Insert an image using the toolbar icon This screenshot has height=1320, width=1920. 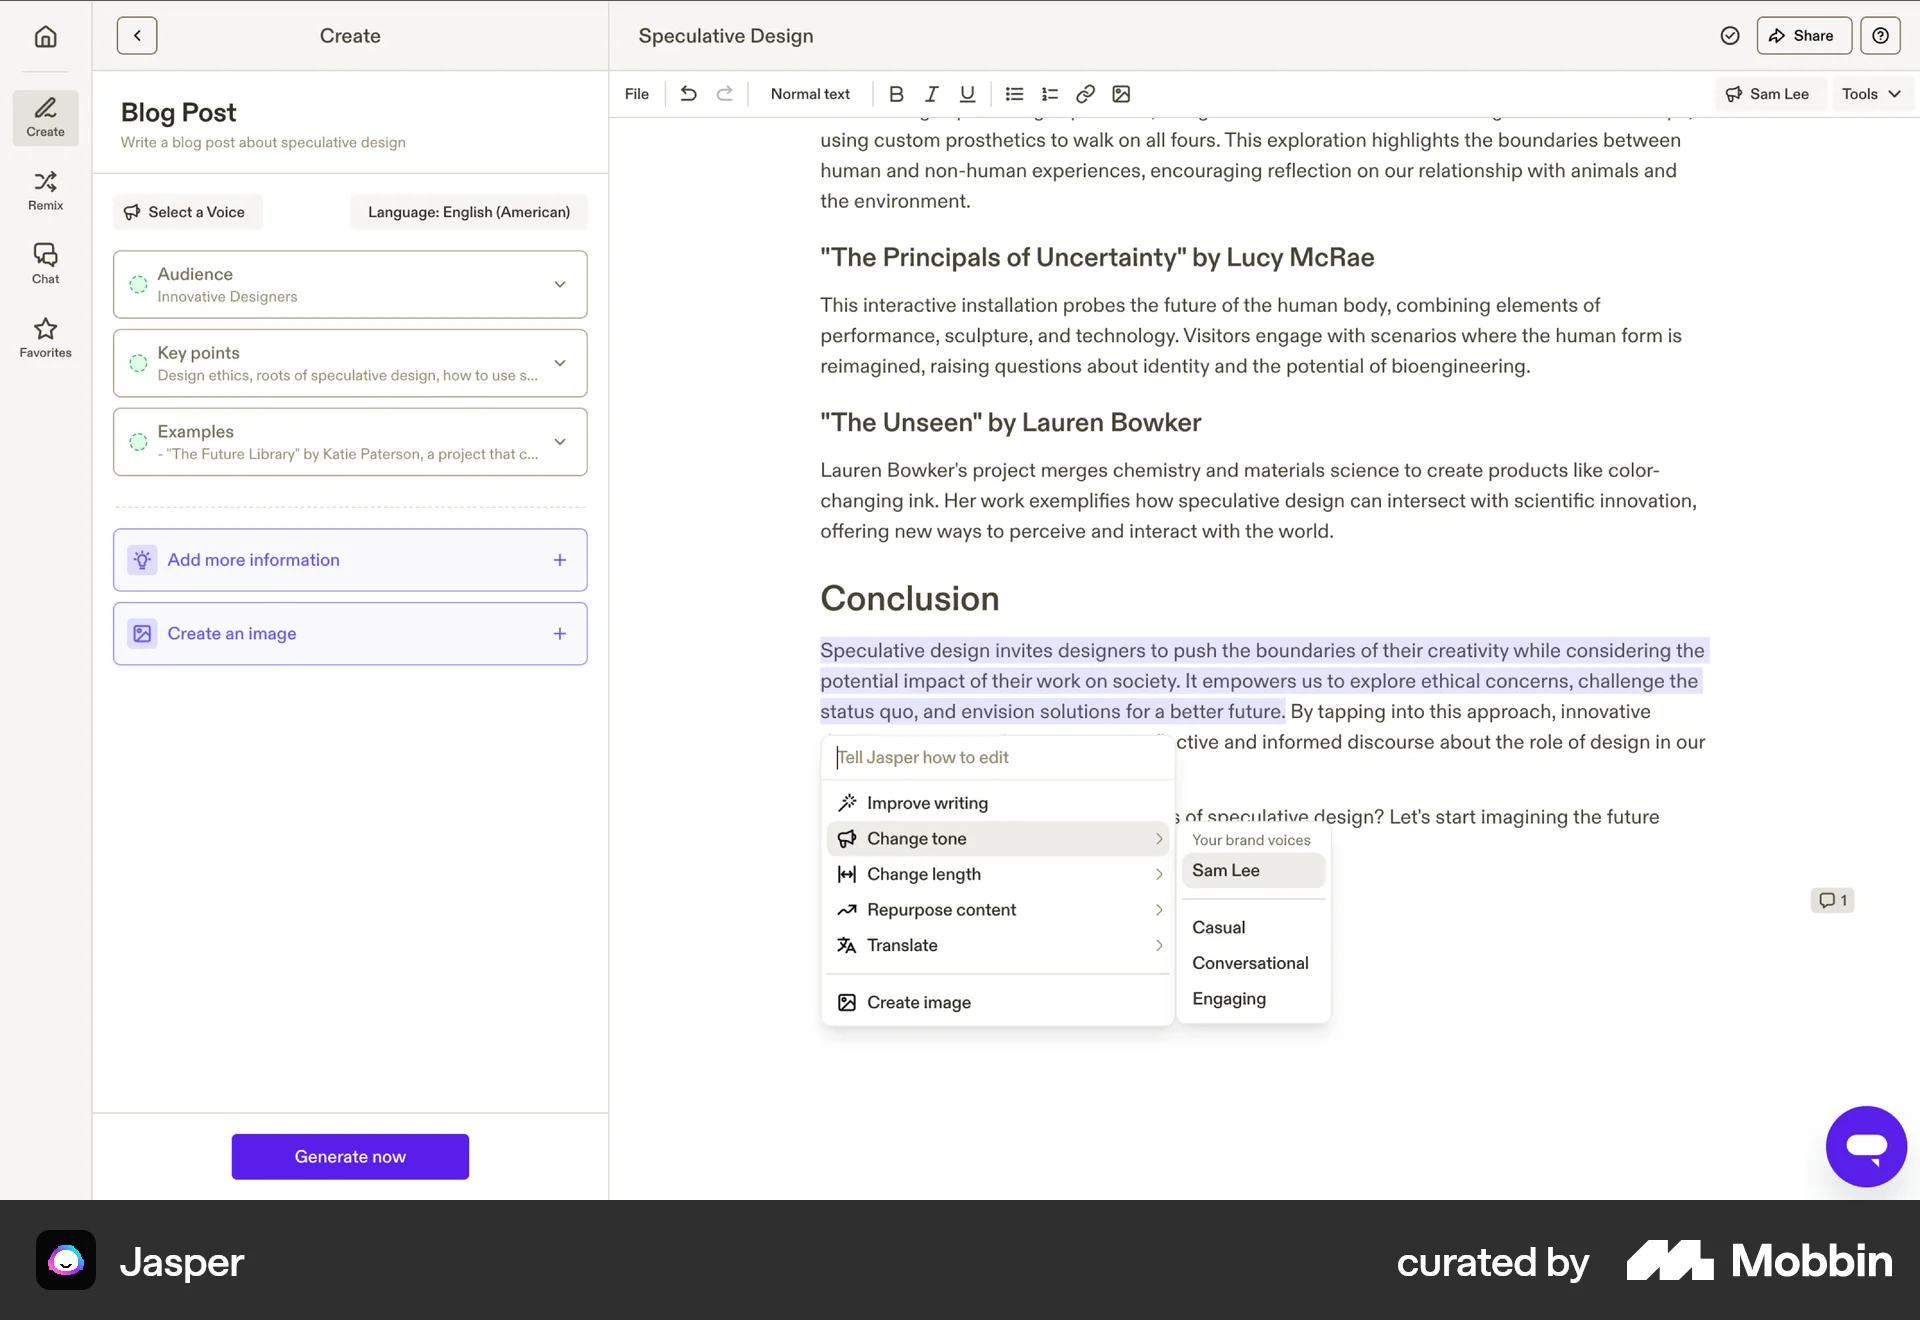[1121, 94]
